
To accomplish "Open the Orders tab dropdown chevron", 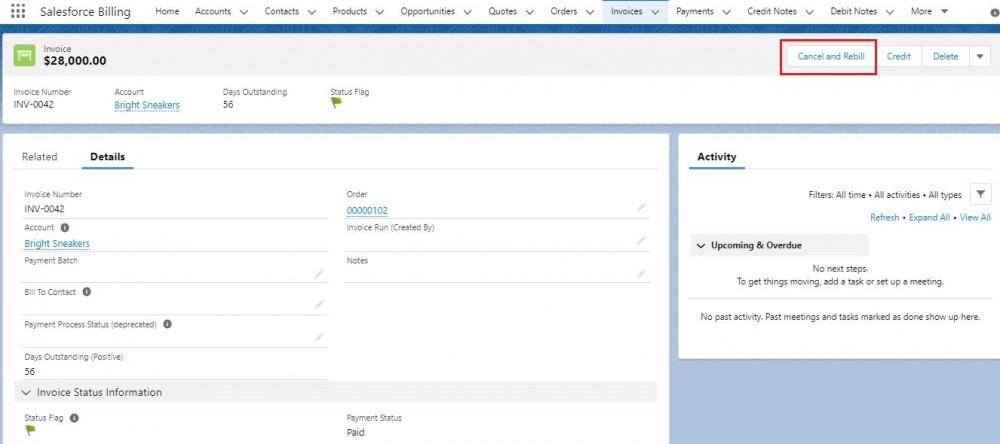I will click(590, 11).
